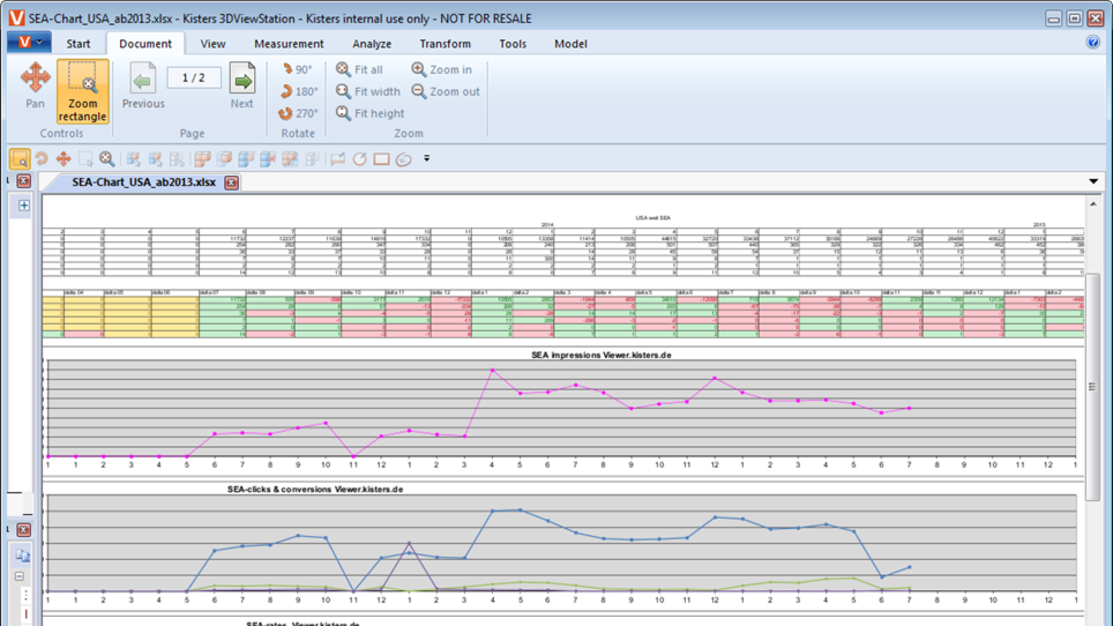Click the text note markup icon
Viewport: 1113px width, 626px height.
pyautogui.click(x=338, y=159)
